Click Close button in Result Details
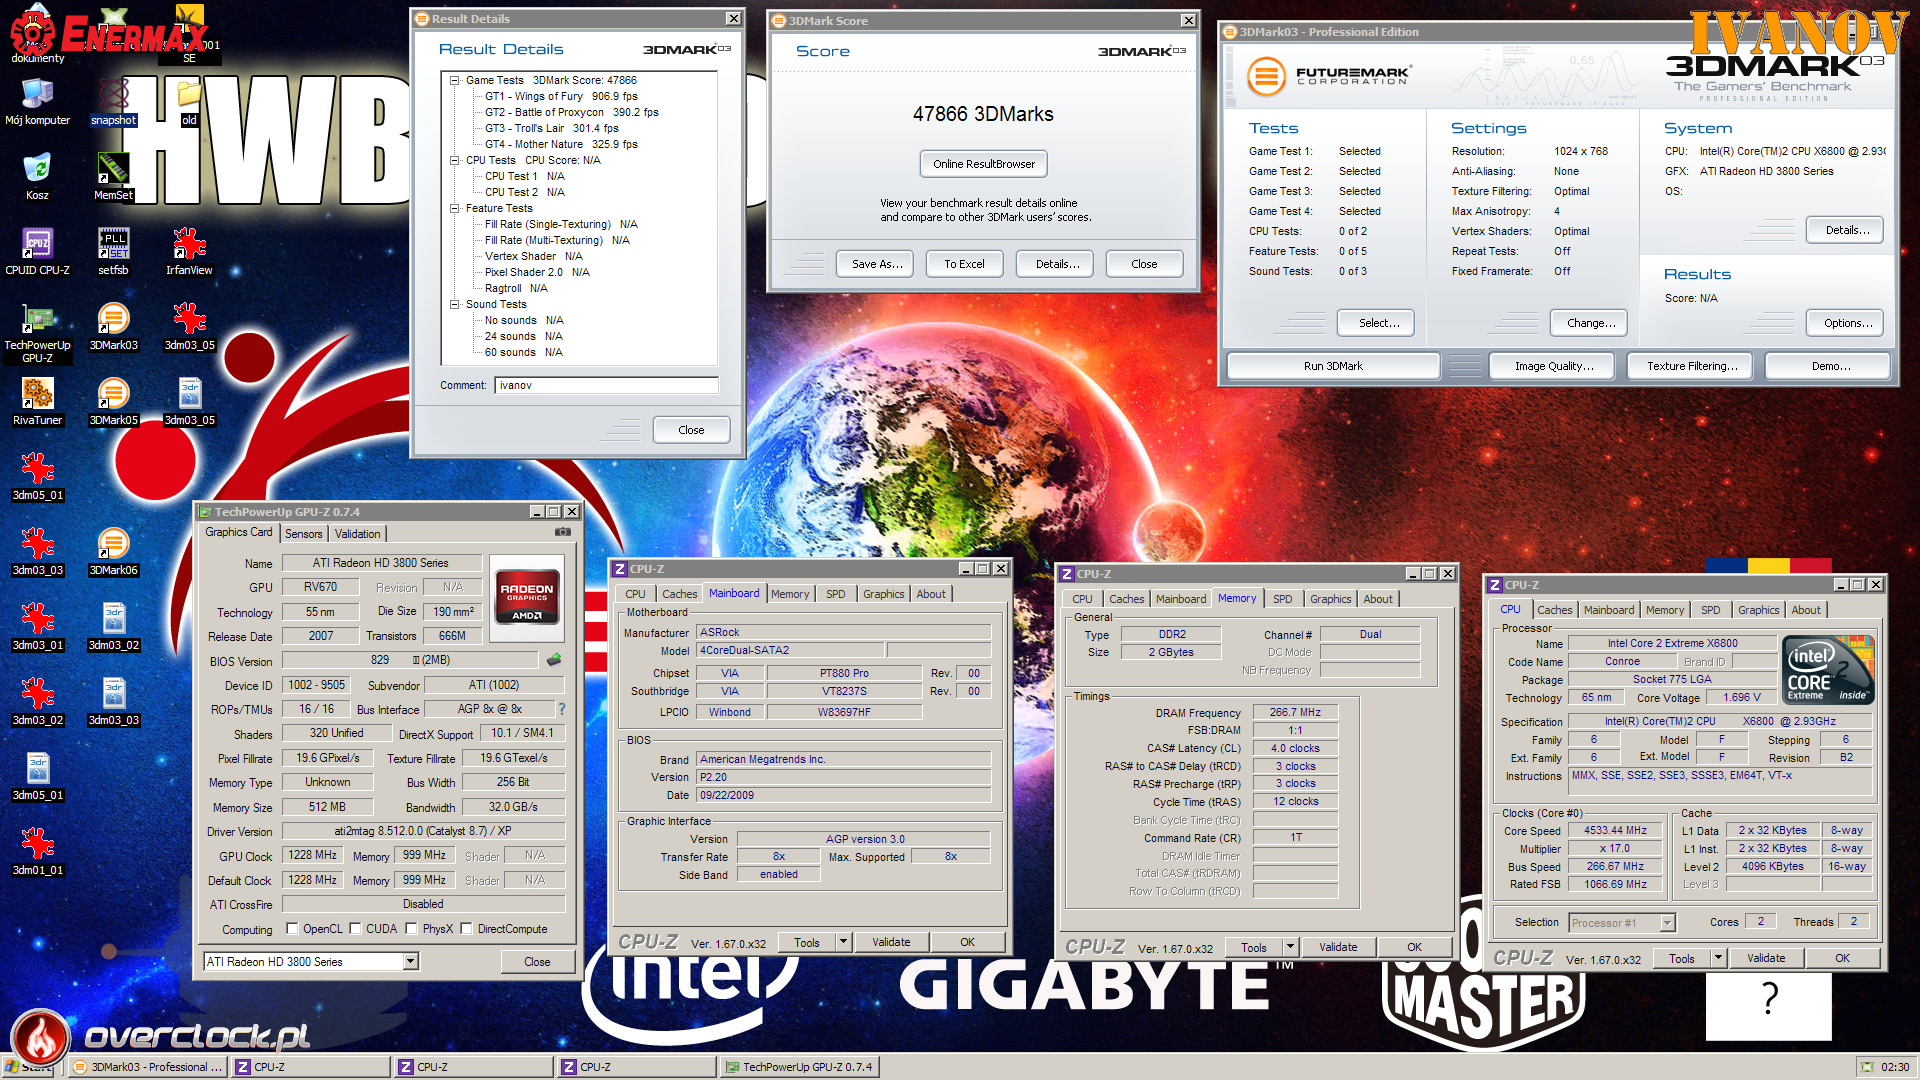Viewport: 1920px width, 1080px height. coord(691,430)
